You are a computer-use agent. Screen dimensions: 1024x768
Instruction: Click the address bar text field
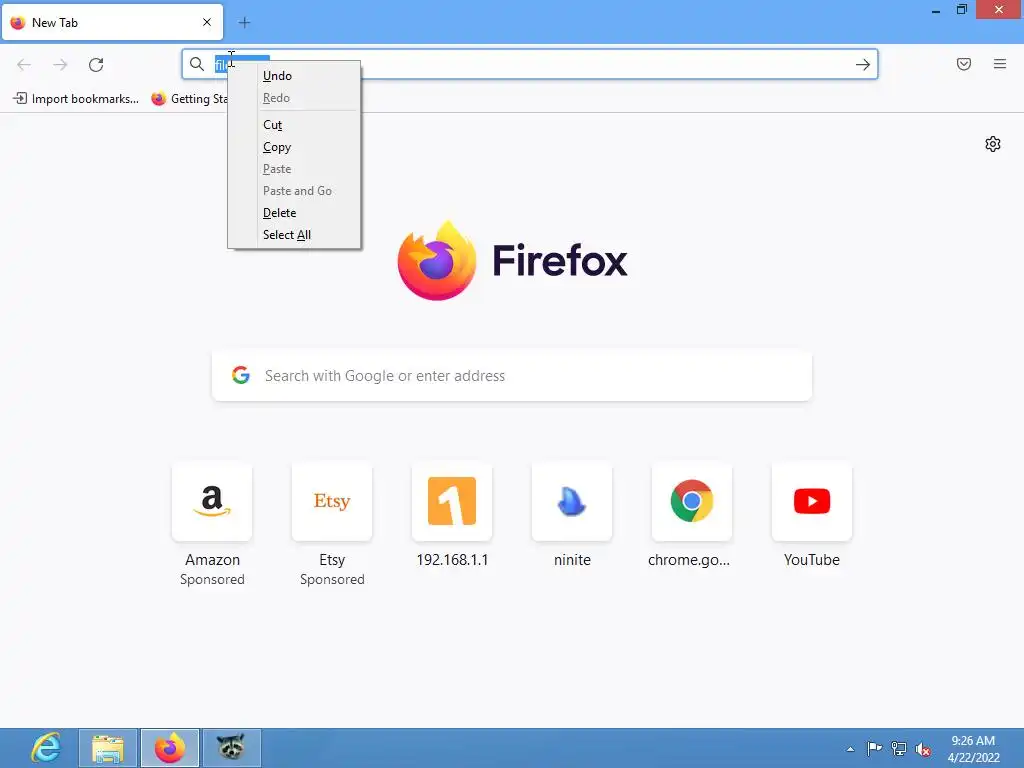point(530,64)
